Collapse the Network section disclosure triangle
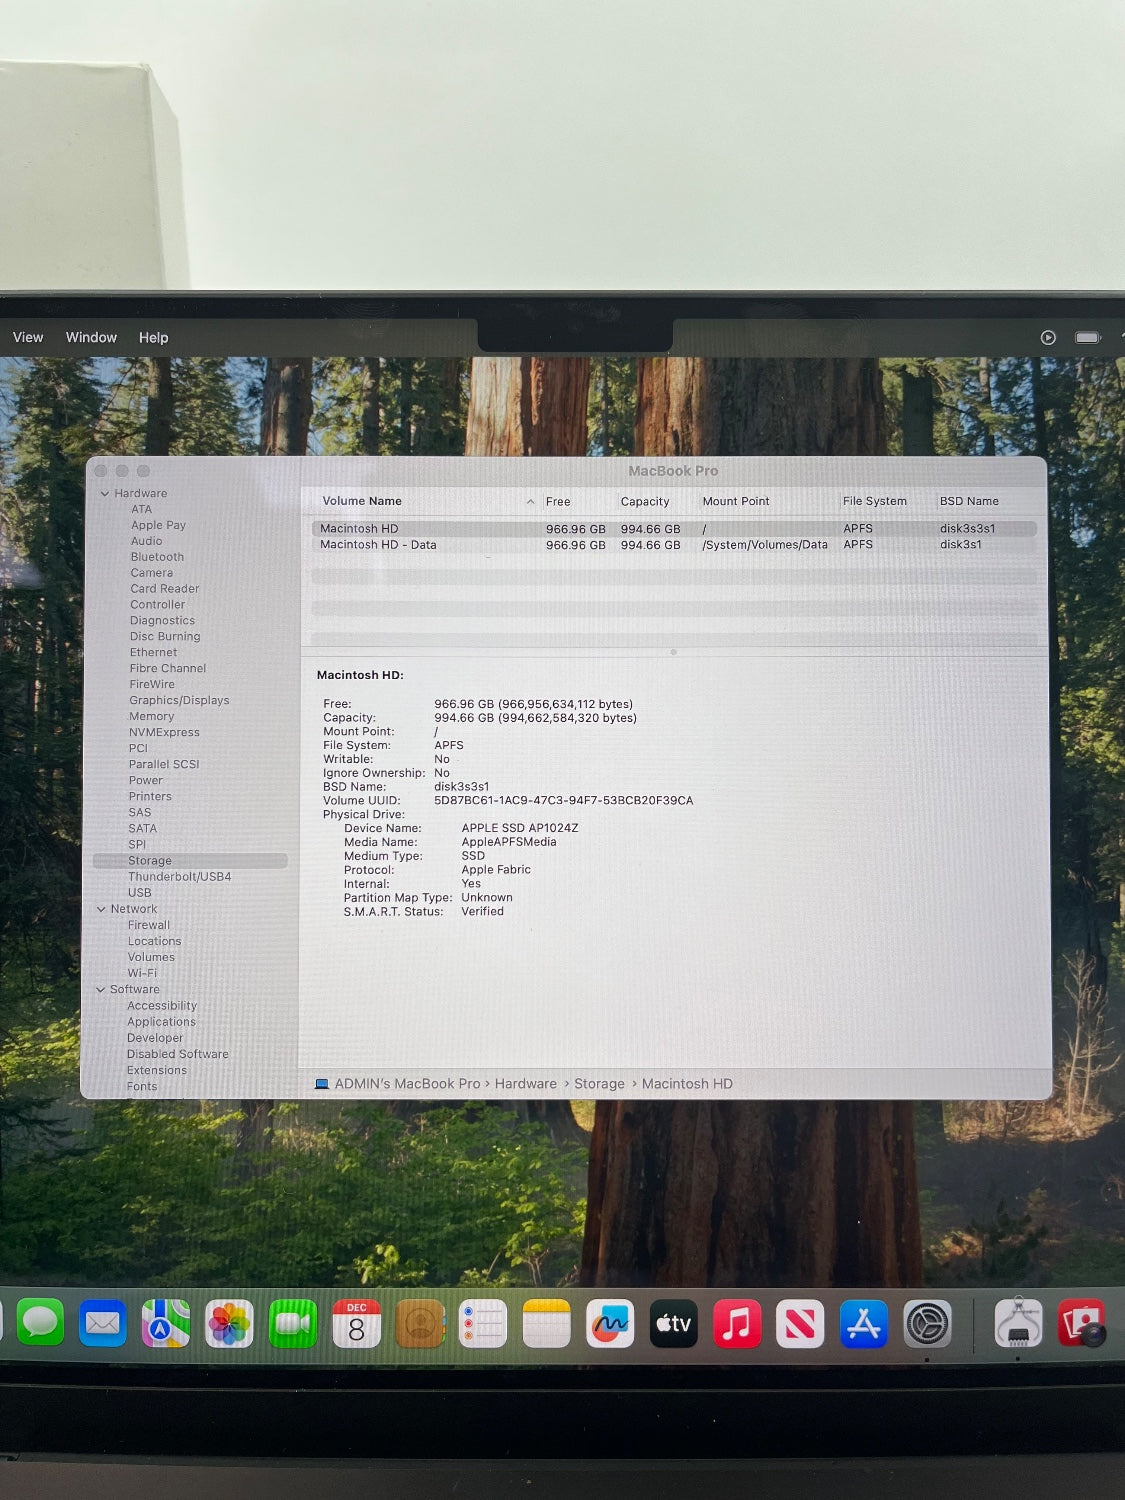 101,909
